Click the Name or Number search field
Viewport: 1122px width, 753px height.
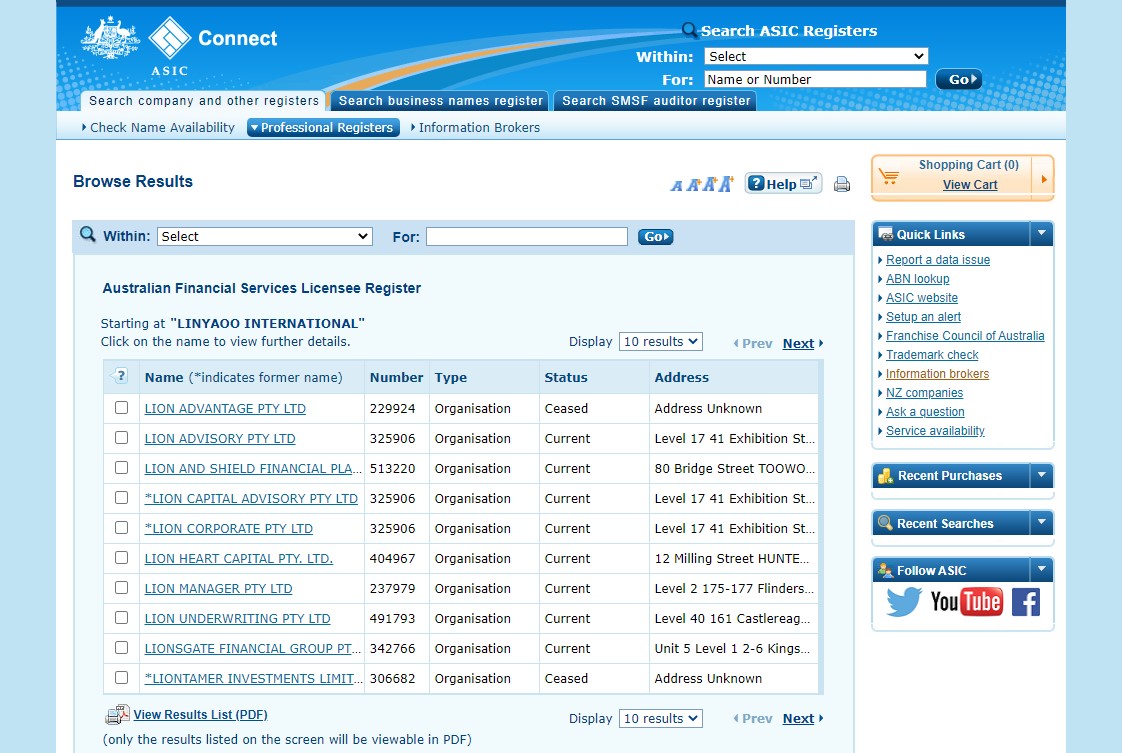click(x=815, y=80)
